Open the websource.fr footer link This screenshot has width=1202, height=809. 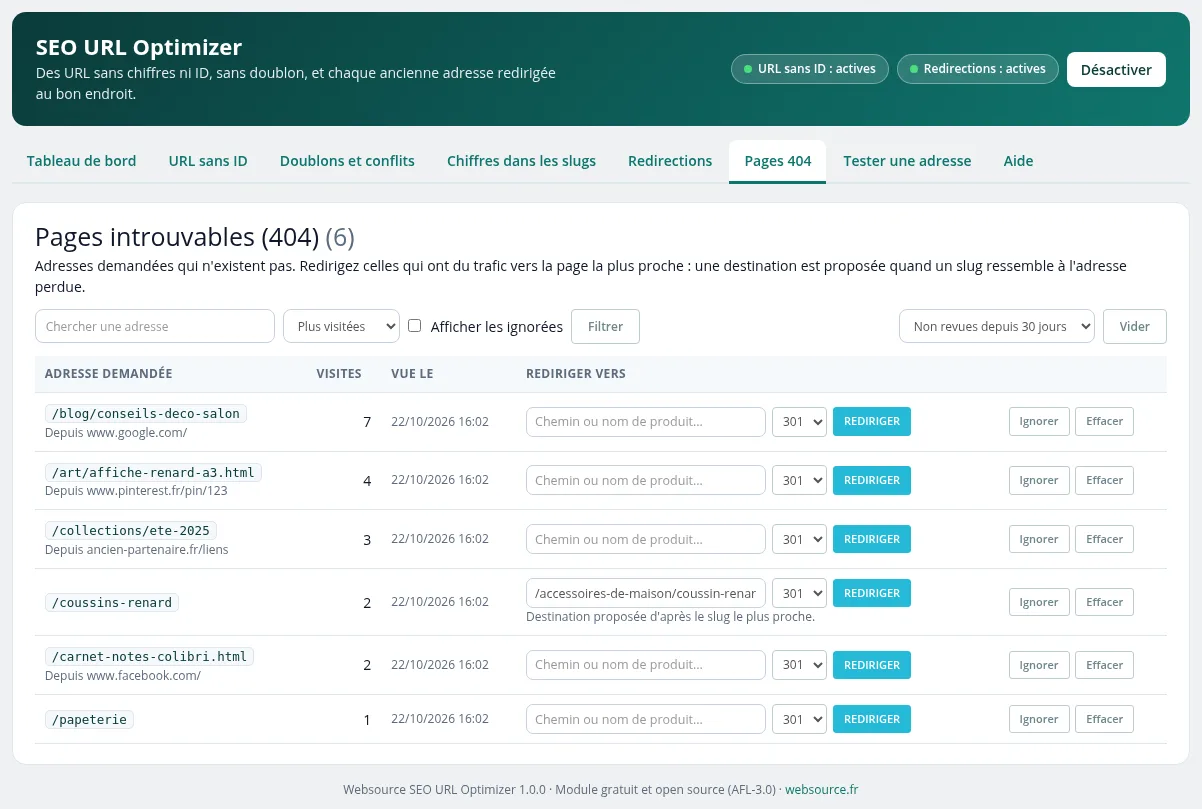click(x=821, y=789)
